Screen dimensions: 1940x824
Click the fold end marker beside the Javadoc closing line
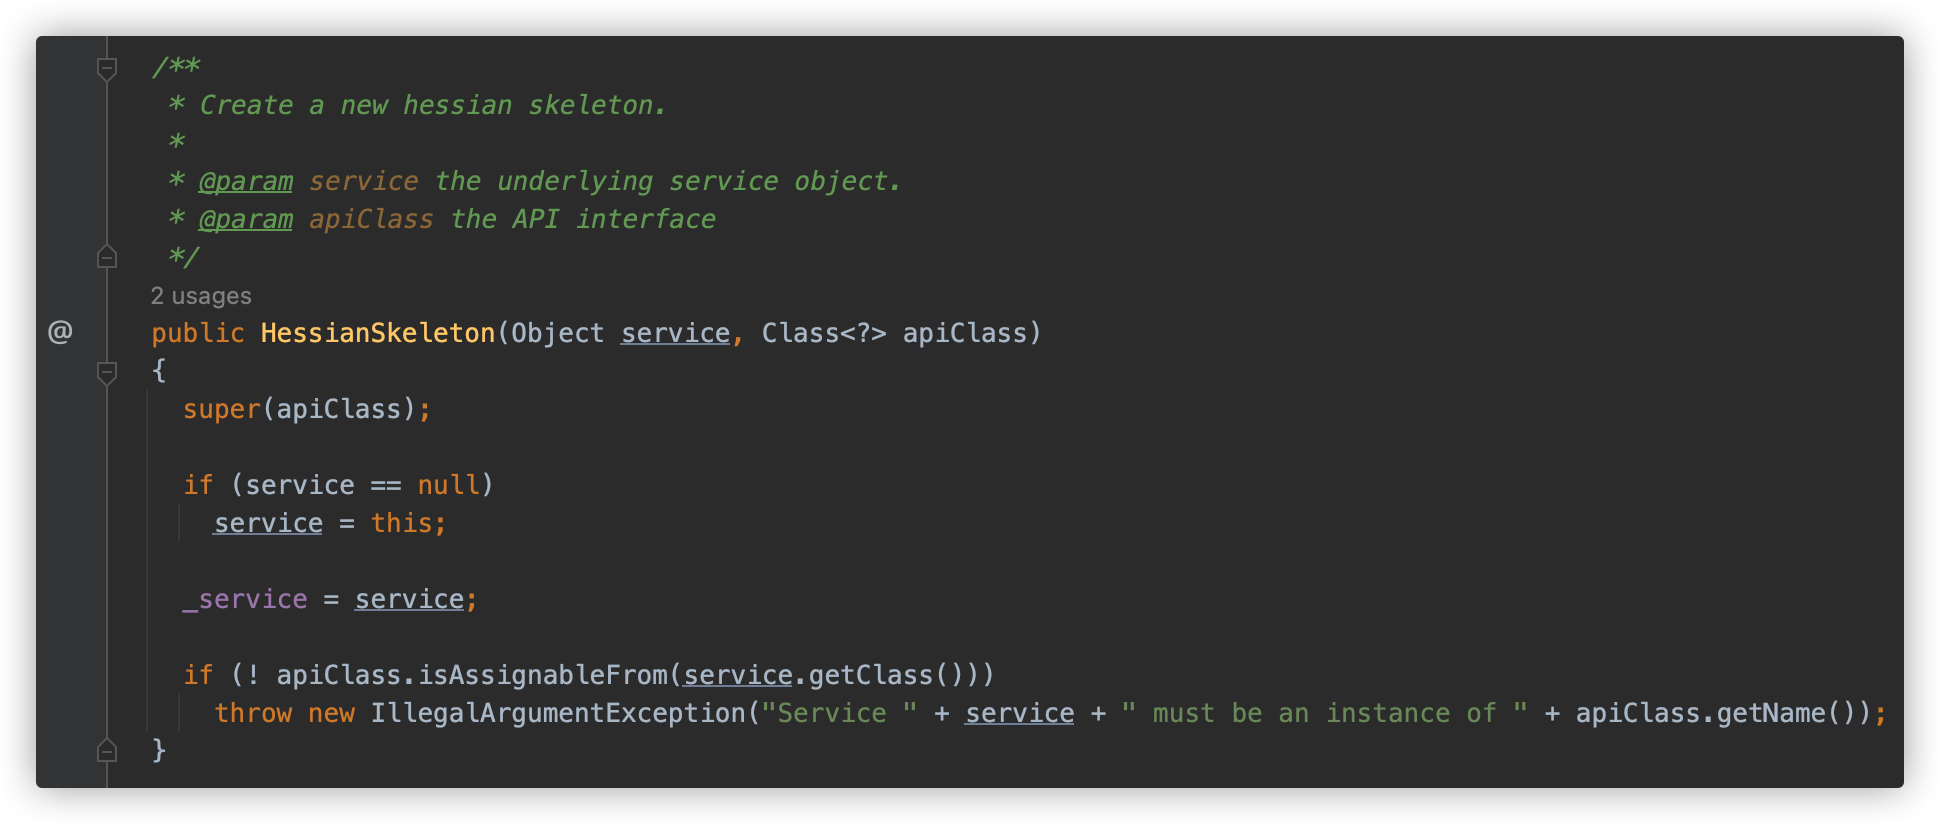point(107,257)
